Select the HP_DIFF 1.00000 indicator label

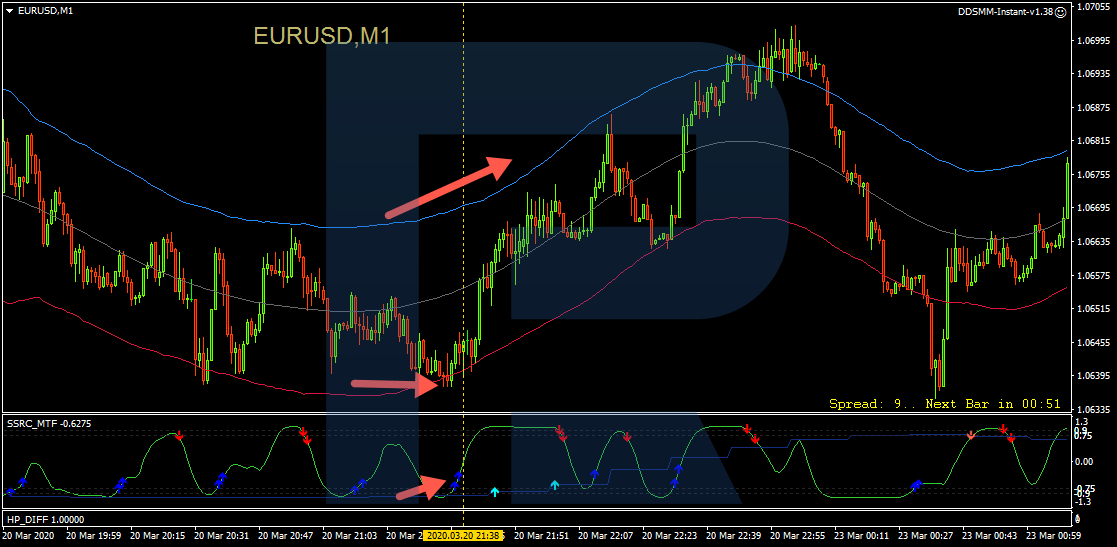click(45, 519)
